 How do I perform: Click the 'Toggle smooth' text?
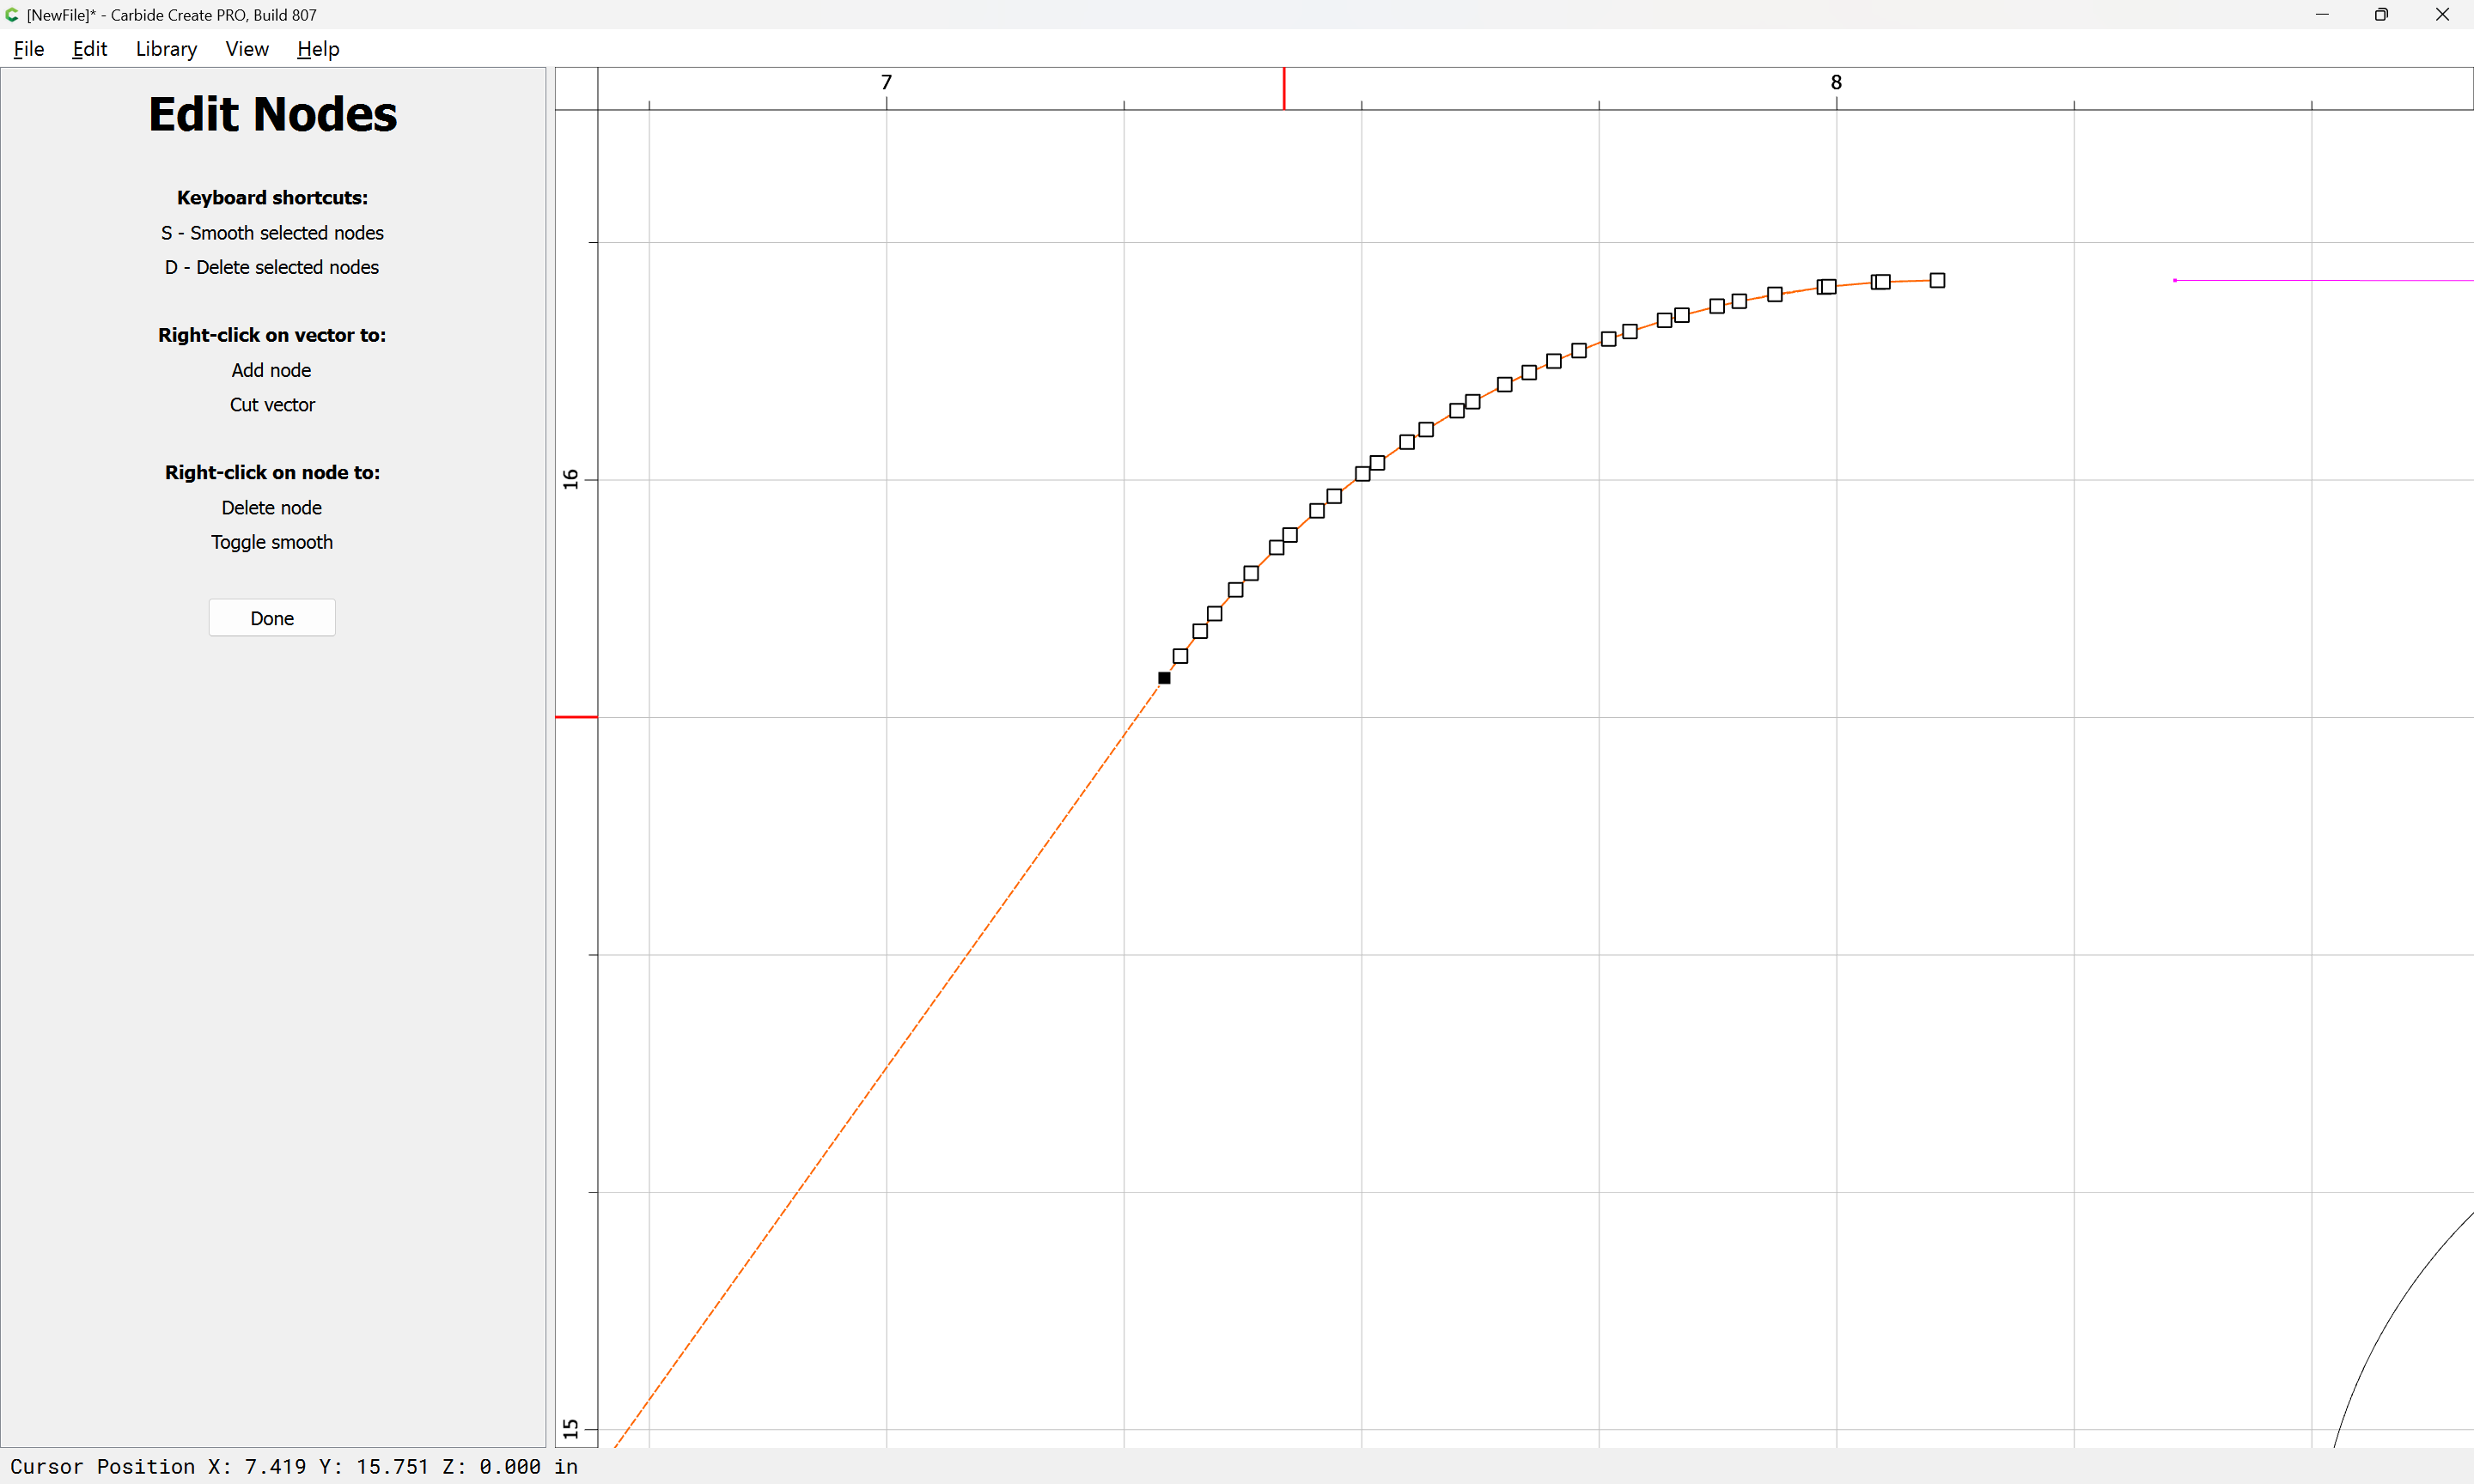(x=272, y=542)
